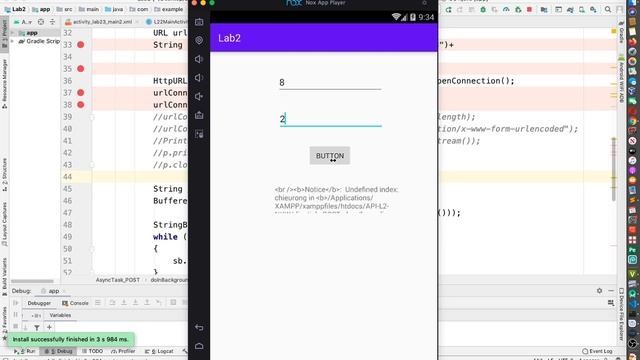Image resolution: width=640 pixels, height=360 pixels.
Task: Click the editor vertical scrollbar thumb
Action: [613, 169]
